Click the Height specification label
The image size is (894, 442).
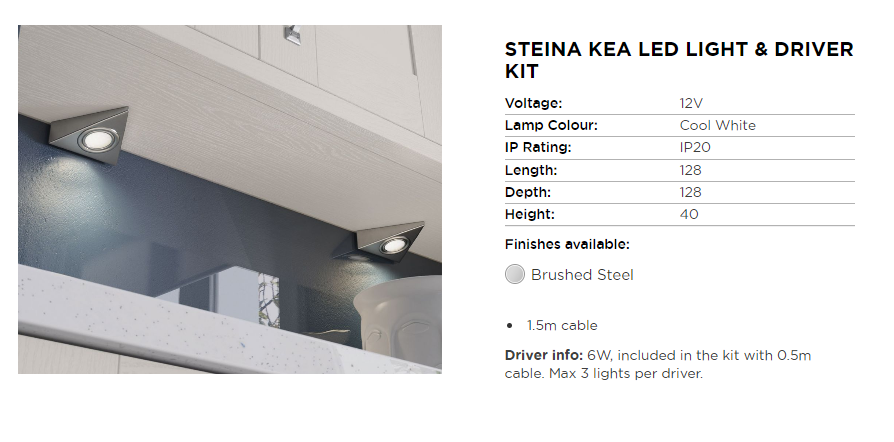[530, 214]
